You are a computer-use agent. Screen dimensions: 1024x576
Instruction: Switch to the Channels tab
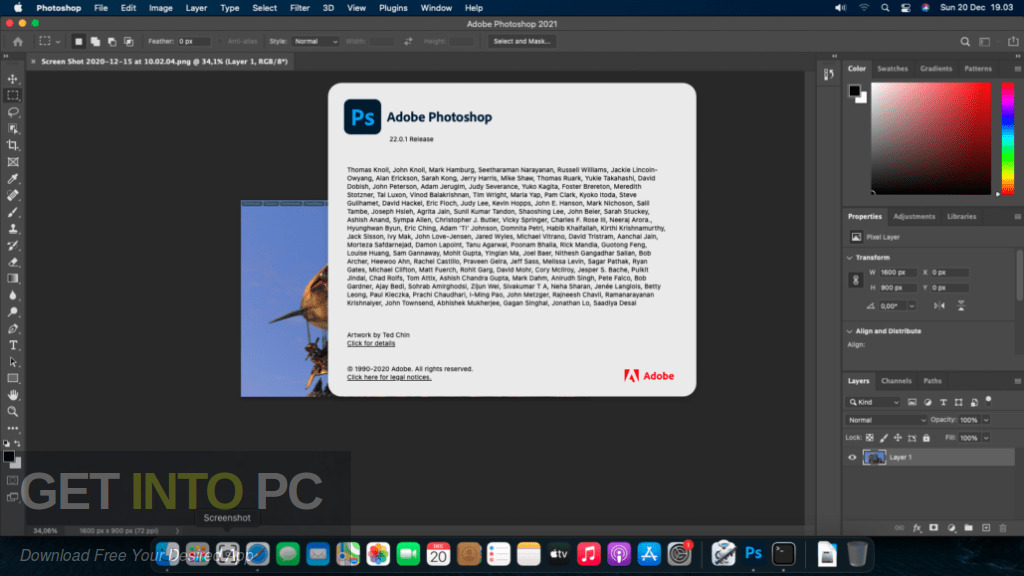tap(896, 381)
